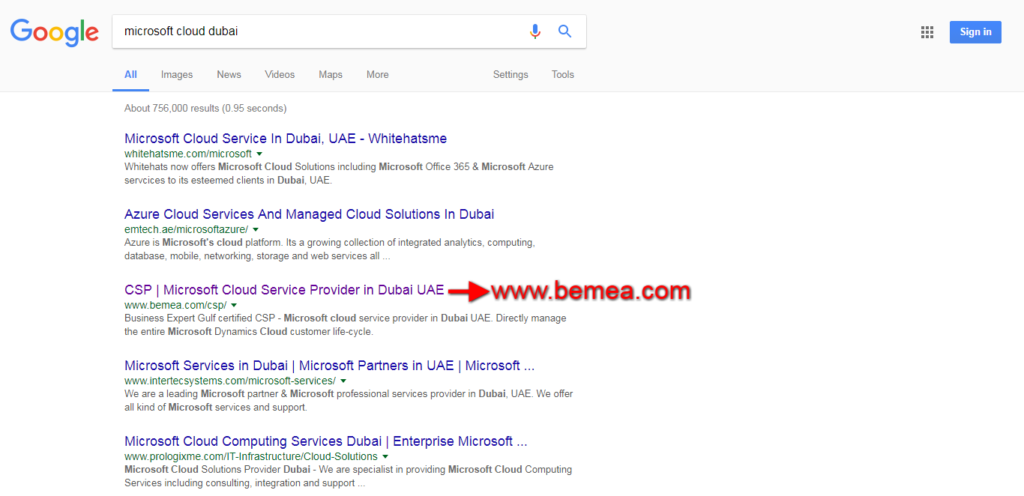Switch to the News tab
Image resolution: width=1024 pixels, height=496 pixels.
pos(229,75)
